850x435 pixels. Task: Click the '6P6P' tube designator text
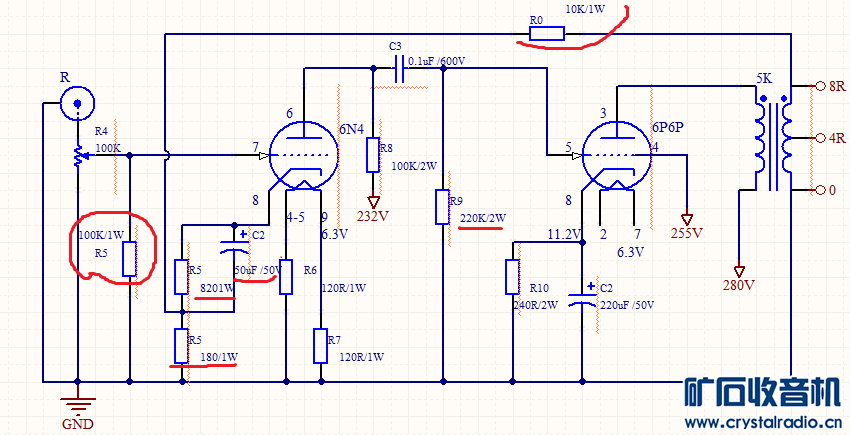(668, 128)
